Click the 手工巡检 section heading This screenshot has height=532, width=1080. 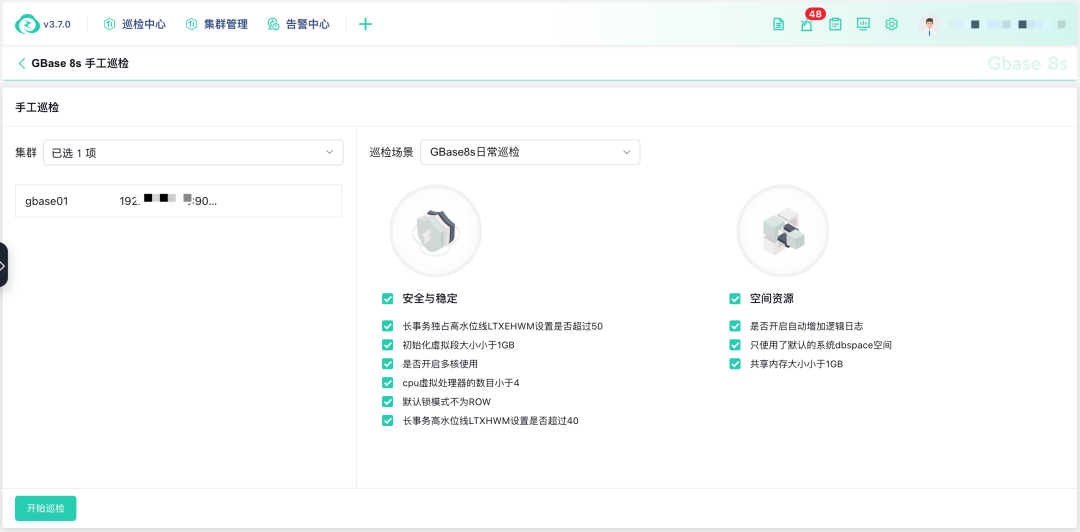coord(37,107)
